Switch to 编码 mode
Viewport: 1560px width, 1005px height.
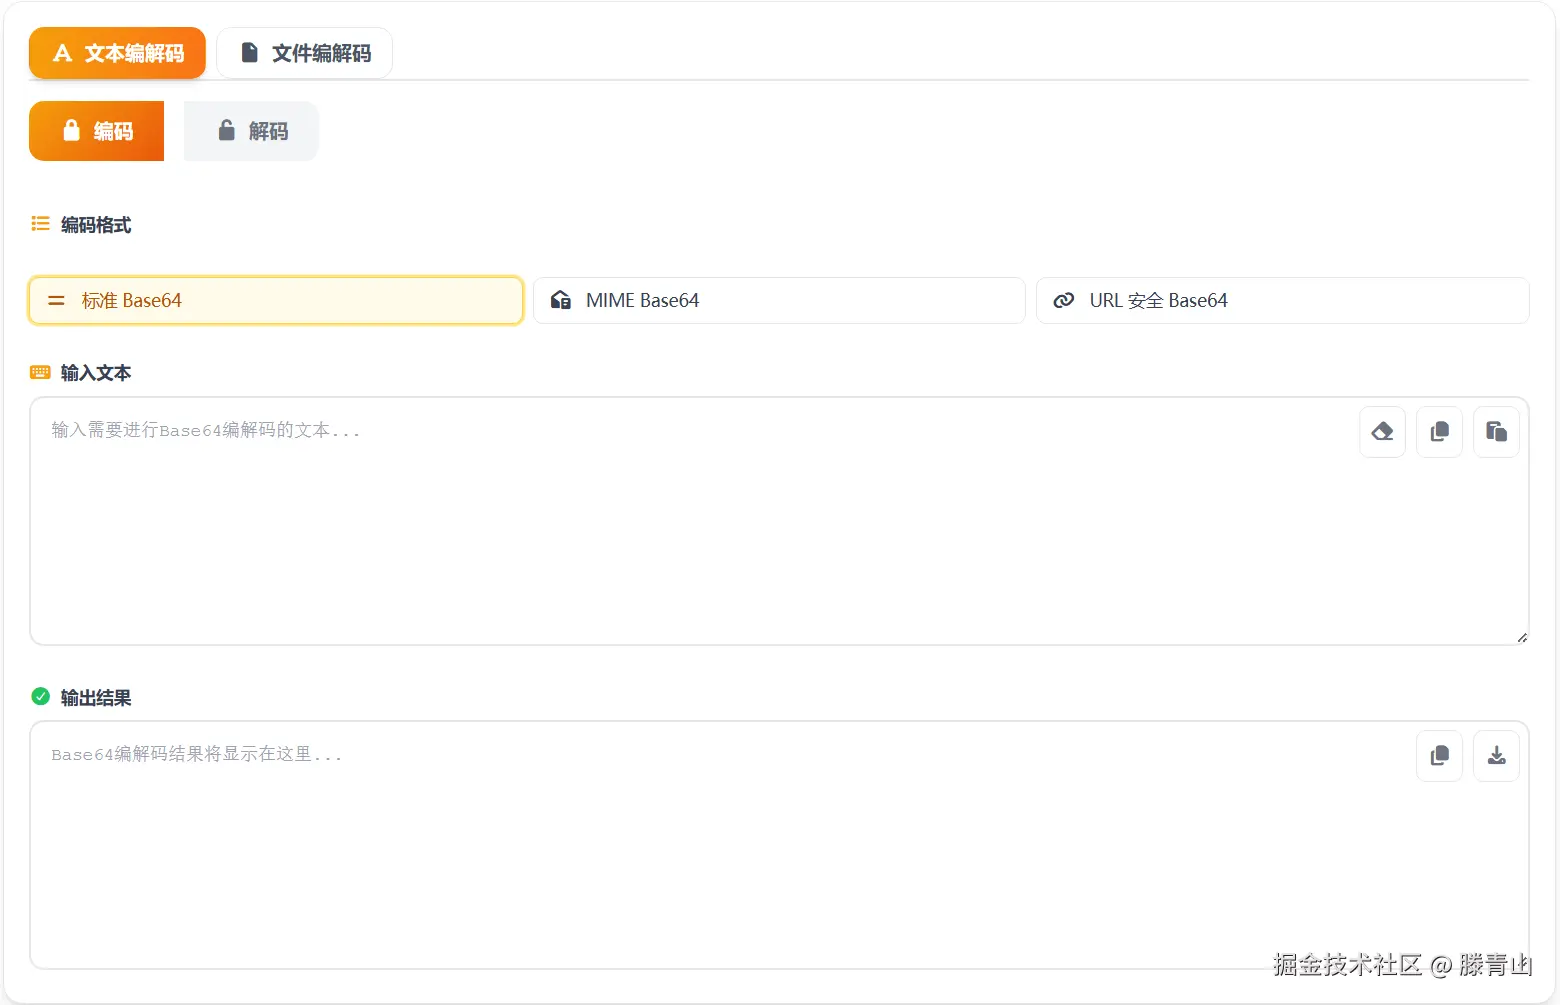pos(97,131)
